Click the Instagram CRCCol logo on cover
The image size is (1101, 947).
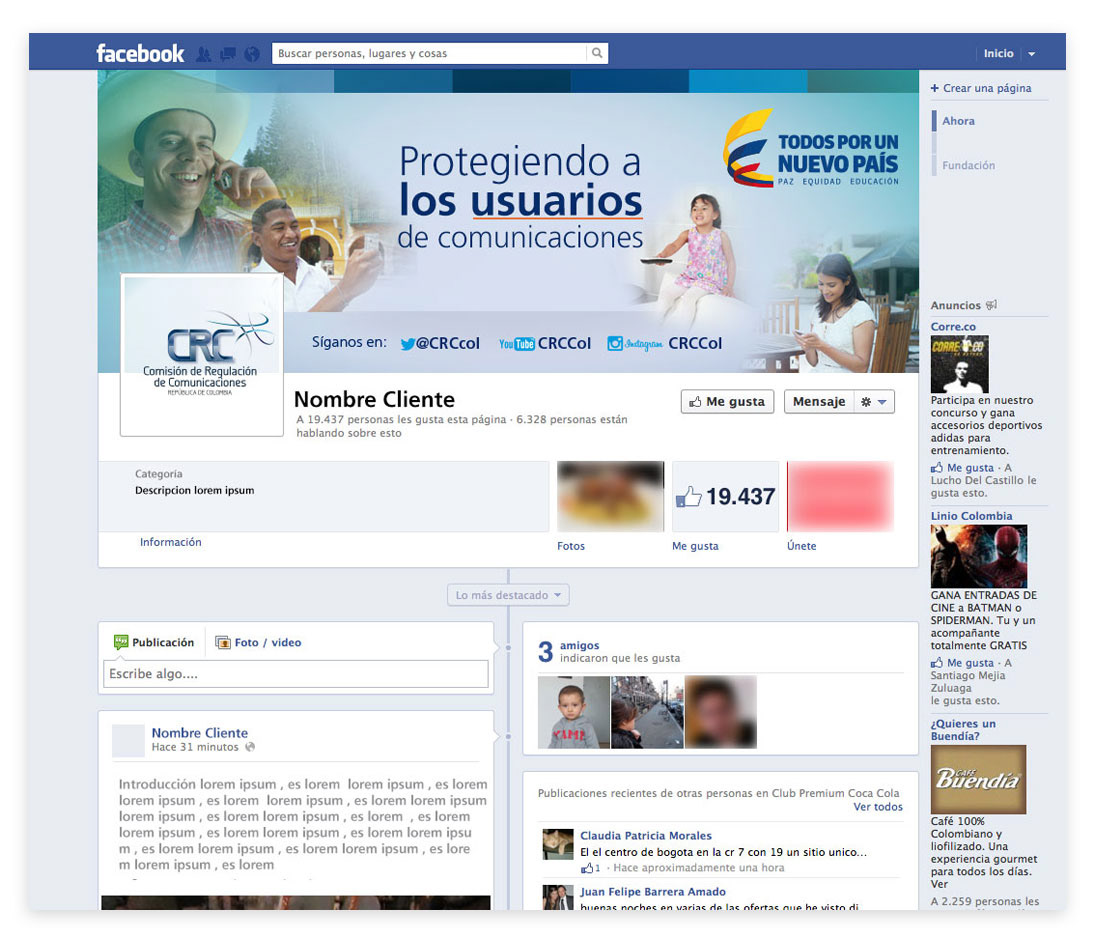click(x=635, y=344)
